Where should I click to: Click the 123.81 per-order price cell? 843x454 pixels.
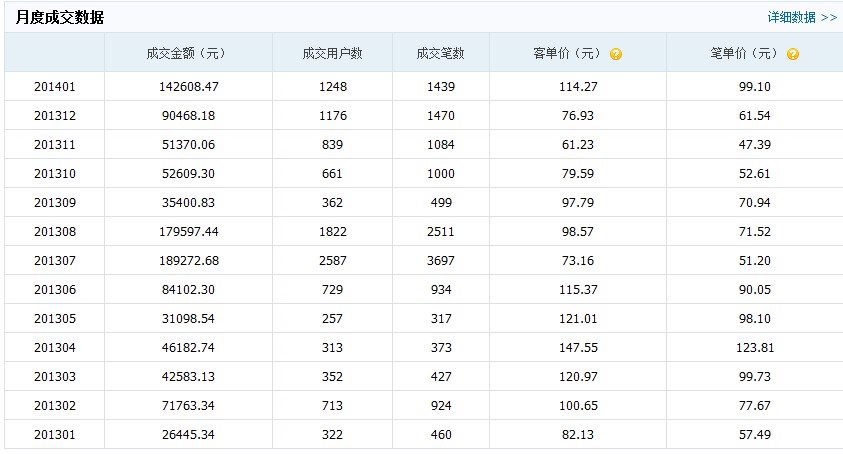pos(755,348)
